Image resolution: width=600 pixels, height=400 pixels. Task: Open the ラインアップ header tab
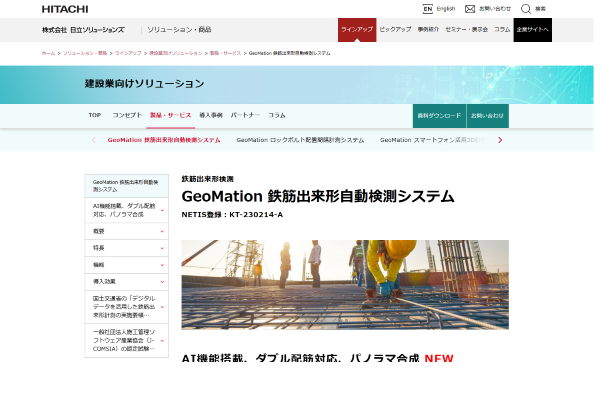click(357, 30)
